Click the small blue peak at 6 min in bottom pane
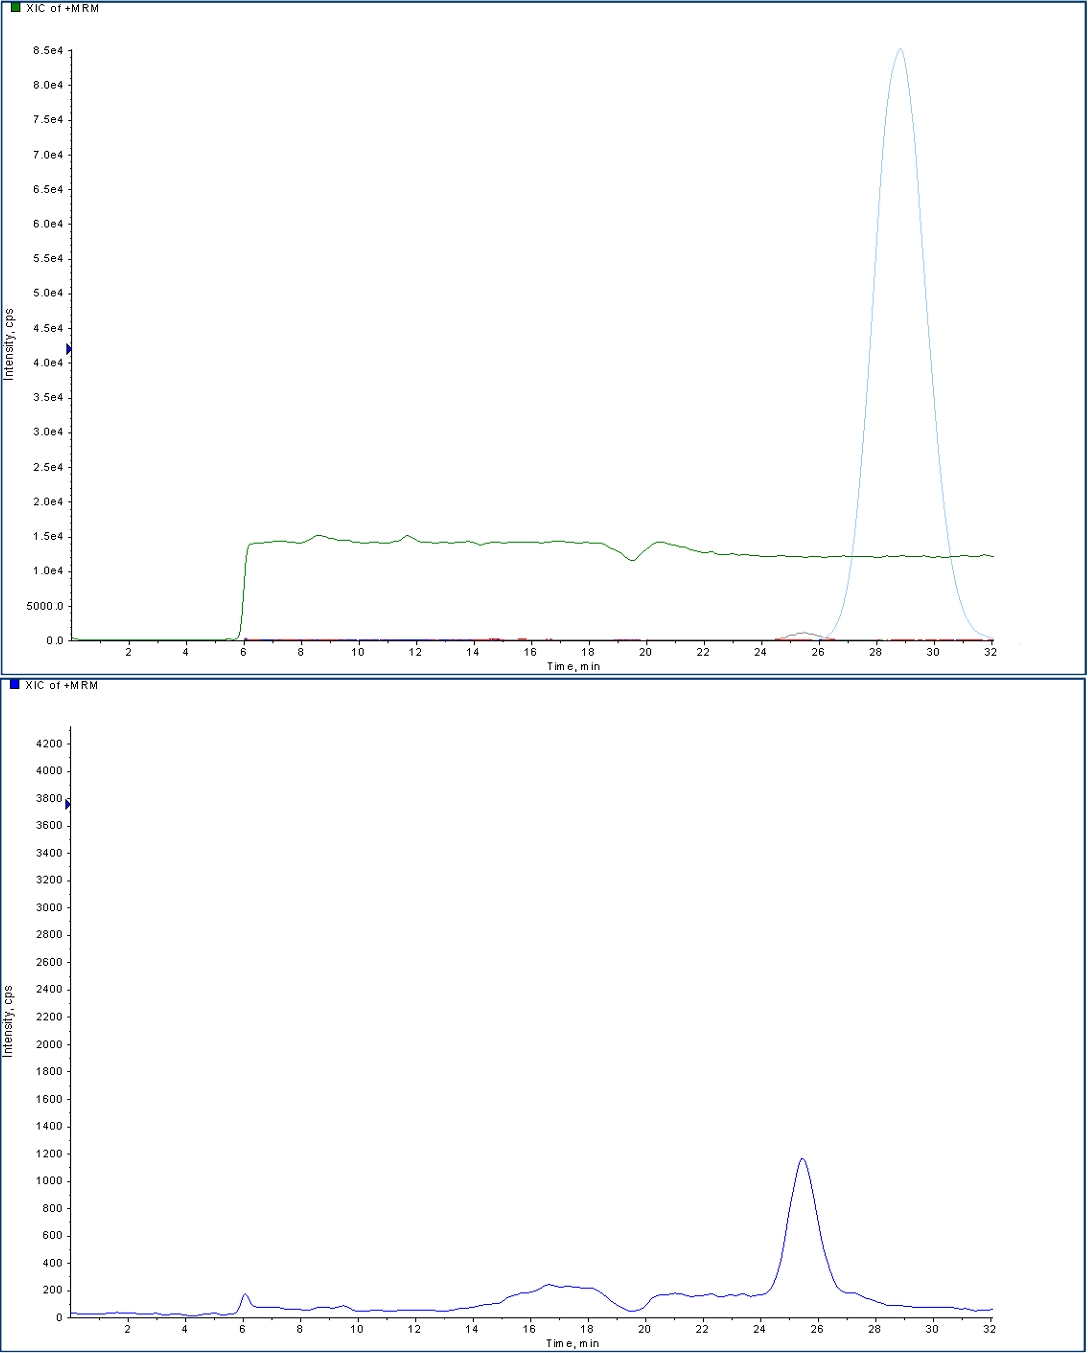Image resolution: width=1088 pixels, height=1353 pixels. click(245, 1295)
